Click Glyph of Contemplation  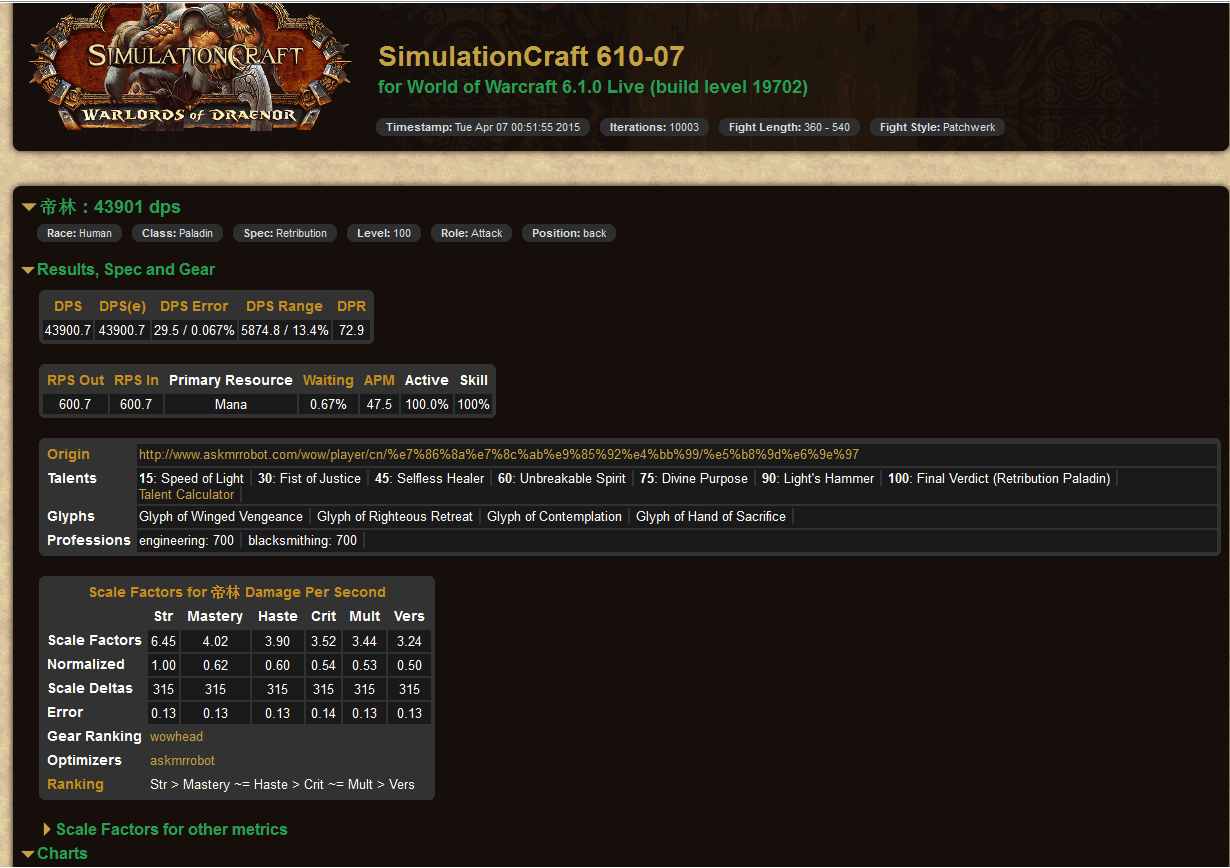point(554,516)
